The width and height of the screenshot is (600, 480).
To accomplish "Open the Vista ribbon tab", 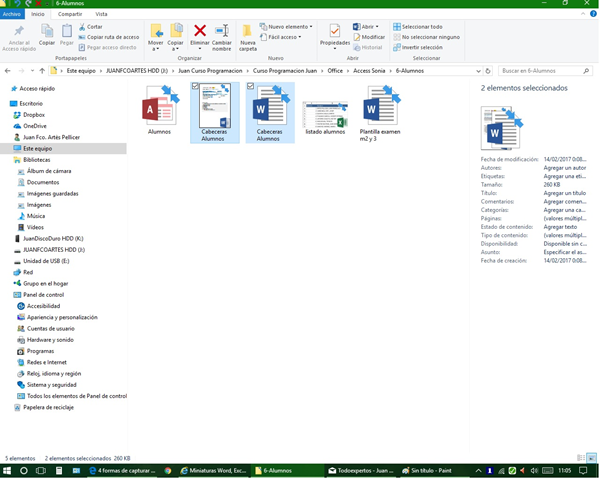I will tap(101, 15).
